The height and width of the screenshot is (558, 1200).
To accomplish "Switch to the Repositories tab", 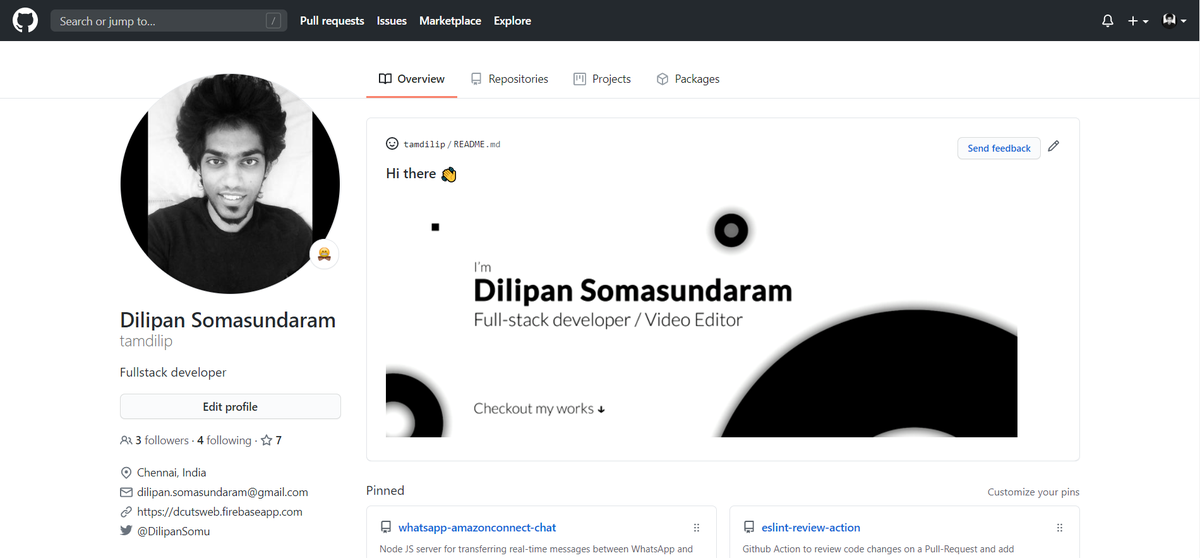I will 509,79.
